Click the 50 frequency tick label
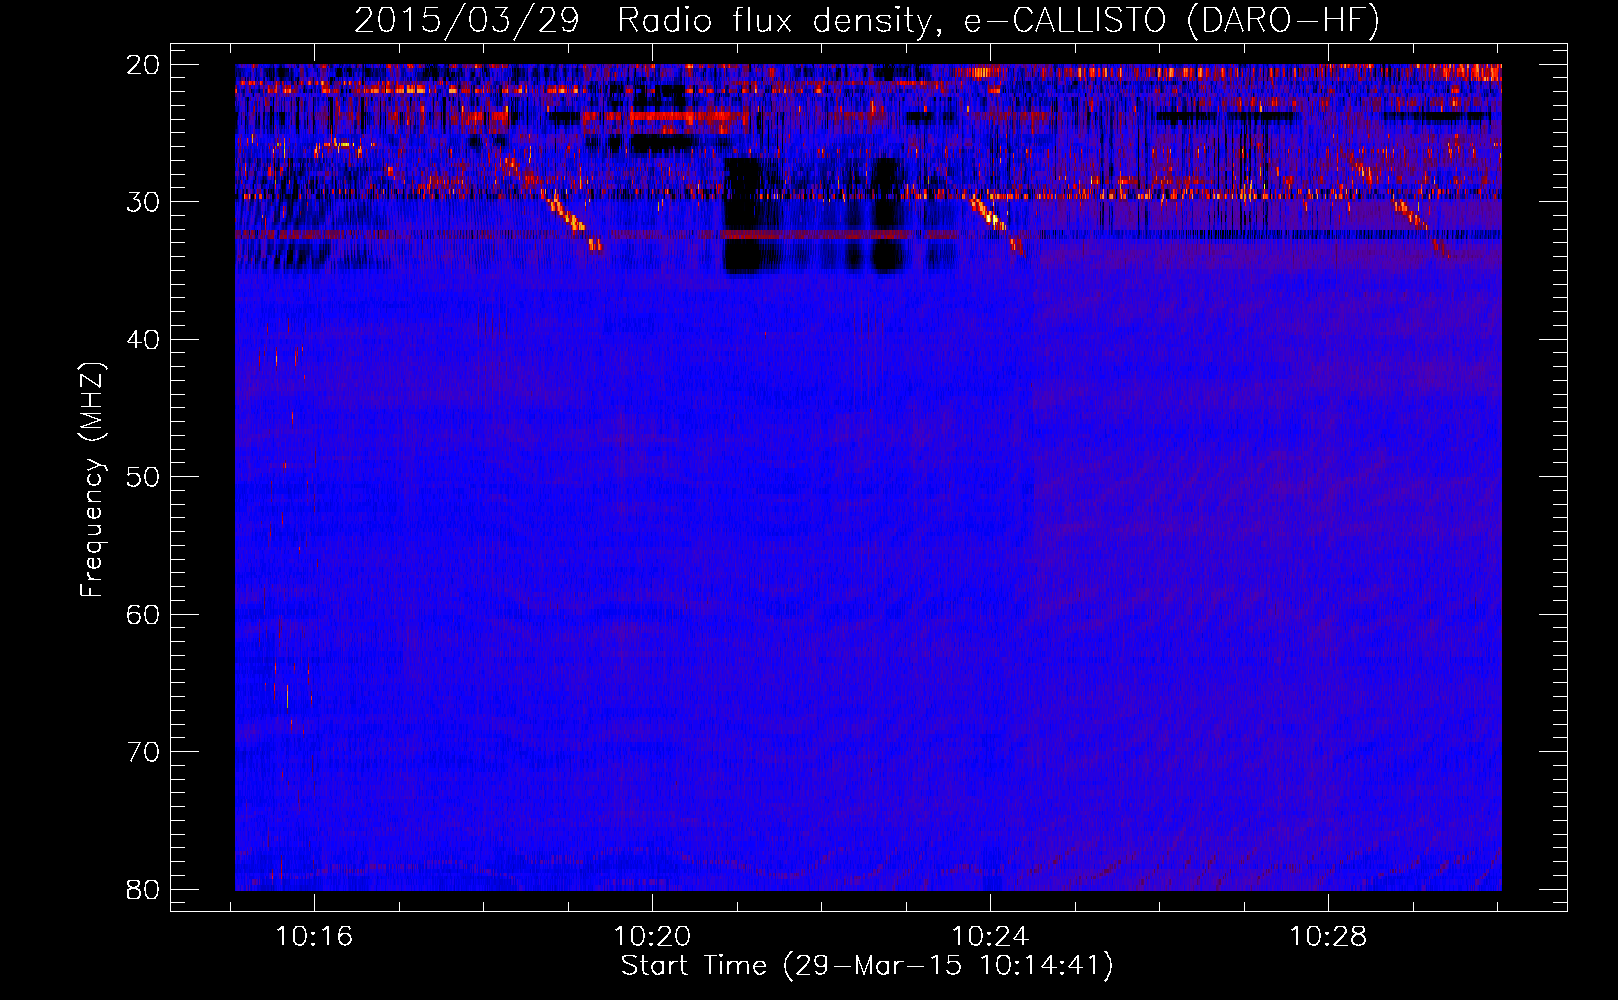The height and width of the screenshot is (1000, 1618). 144,477
